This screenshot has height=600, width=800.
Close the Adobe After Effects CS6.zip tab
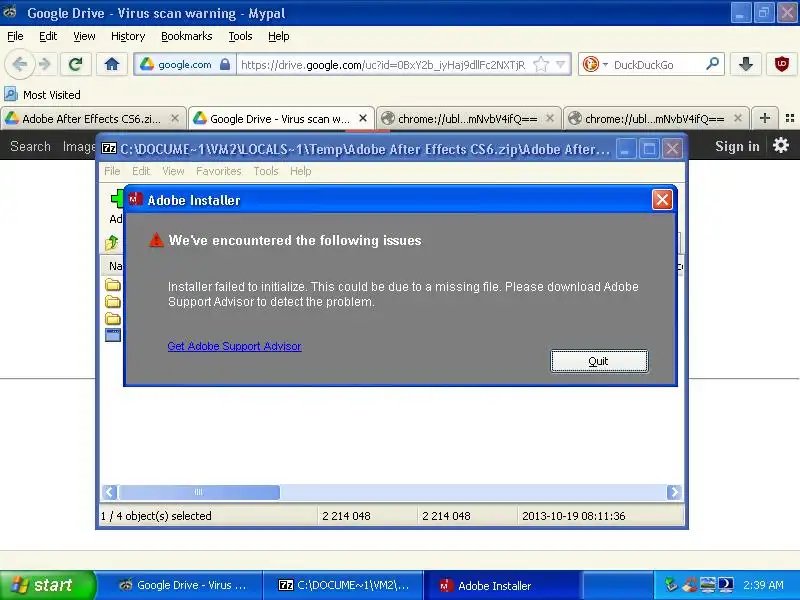point(175,118)
